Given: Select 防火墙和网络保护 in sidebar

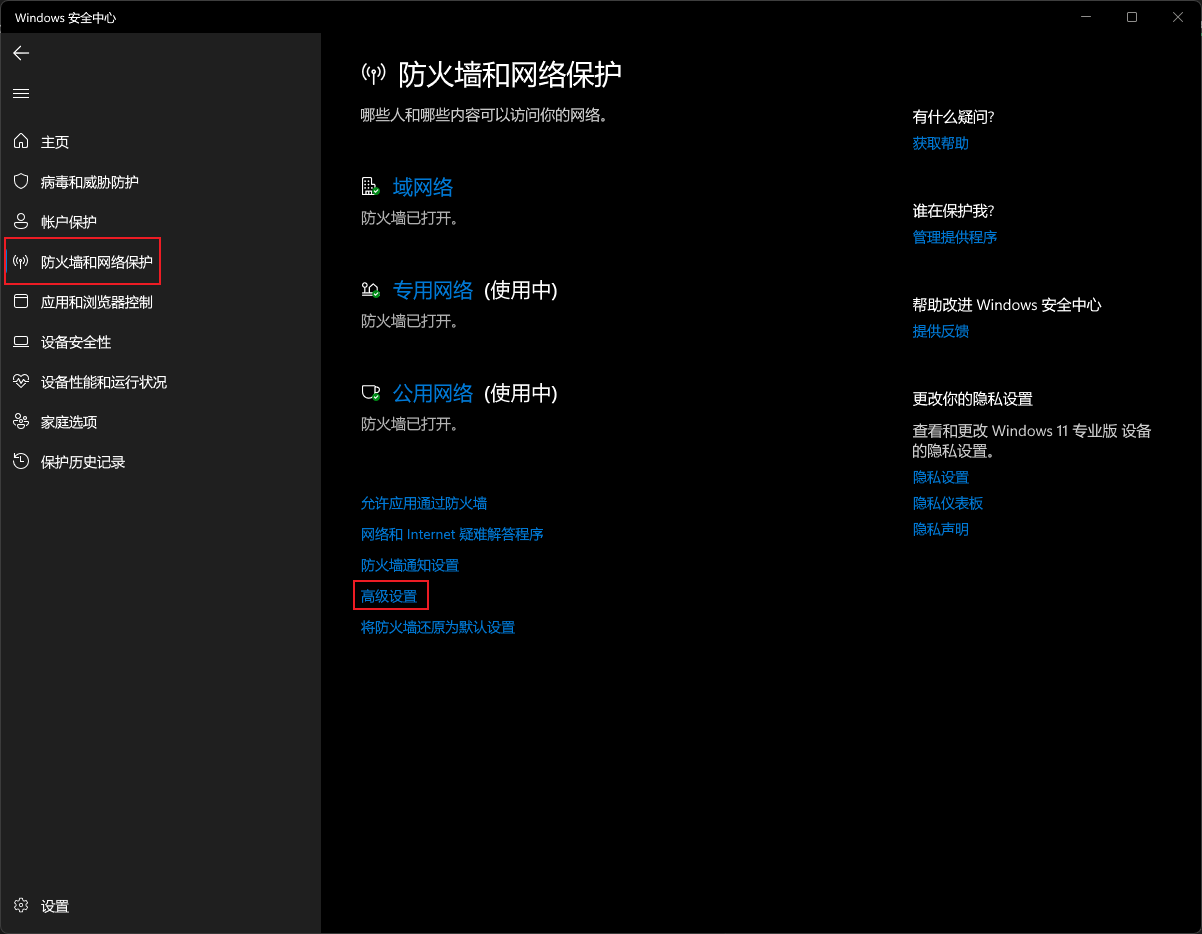Looking at the screenshot, I should pyautogui.click(x=160, y=262).
